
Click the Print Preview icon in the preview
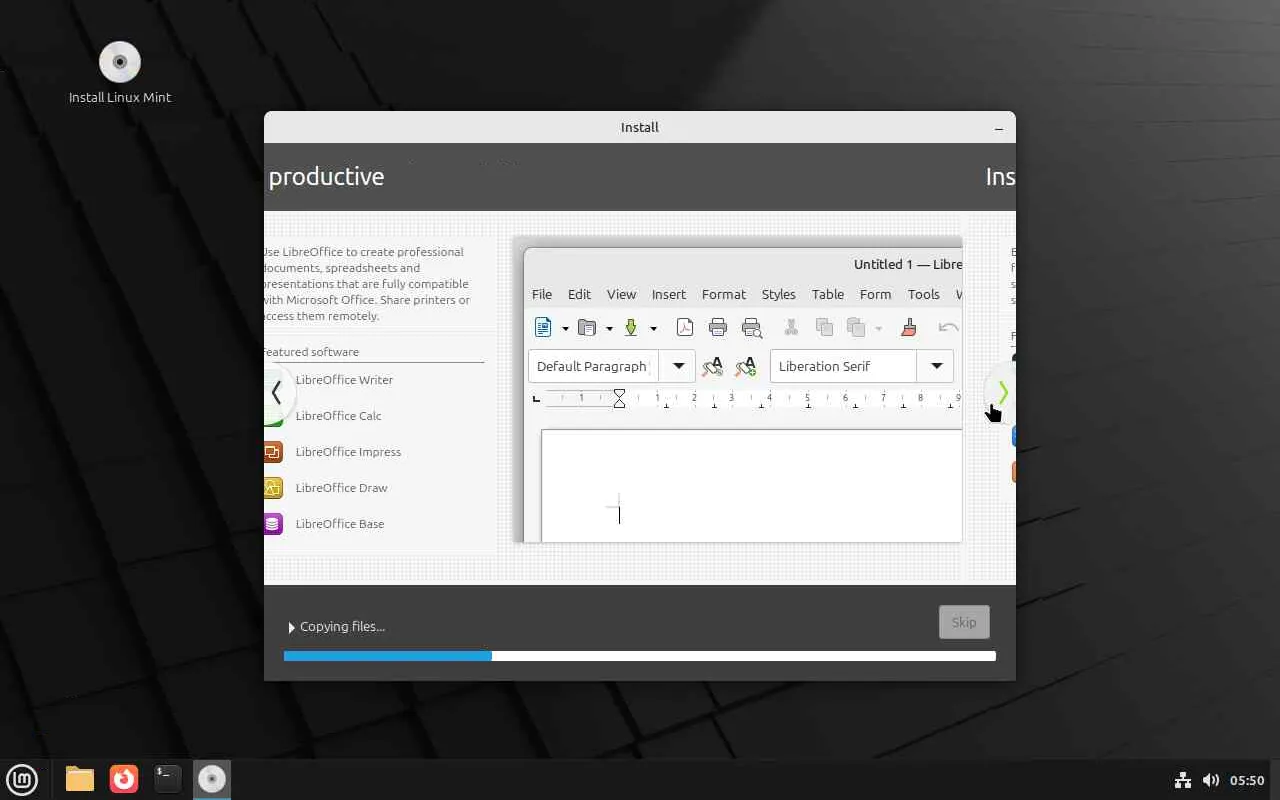click(x=752, y=327)
